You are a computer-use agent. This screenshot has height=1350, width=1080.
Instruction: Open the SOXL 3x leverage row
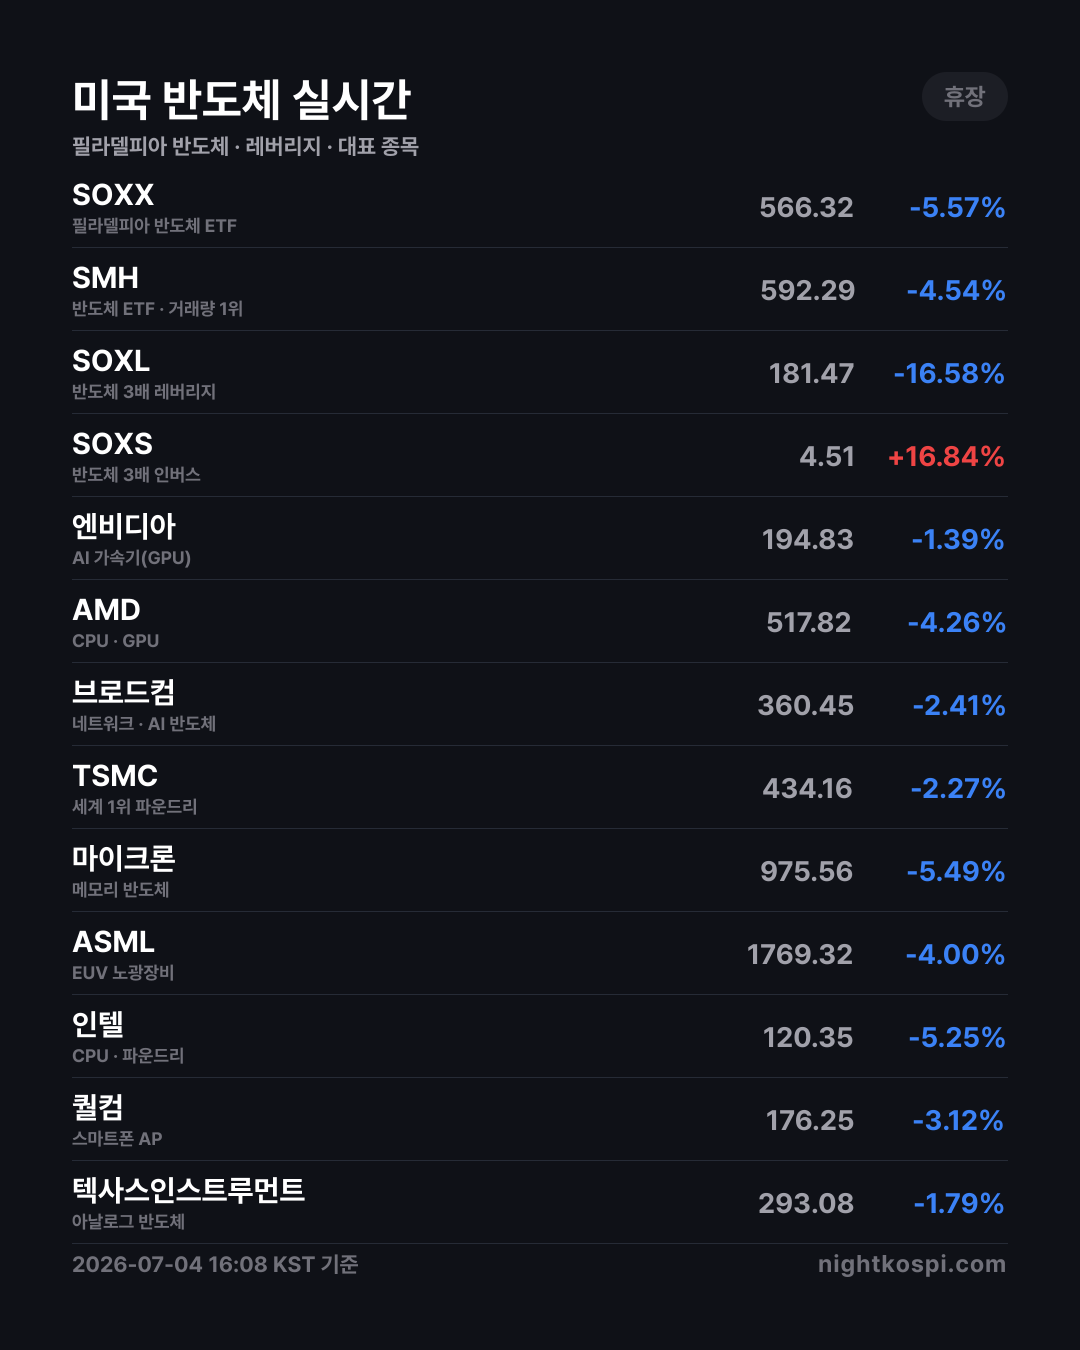click(540, 373)
